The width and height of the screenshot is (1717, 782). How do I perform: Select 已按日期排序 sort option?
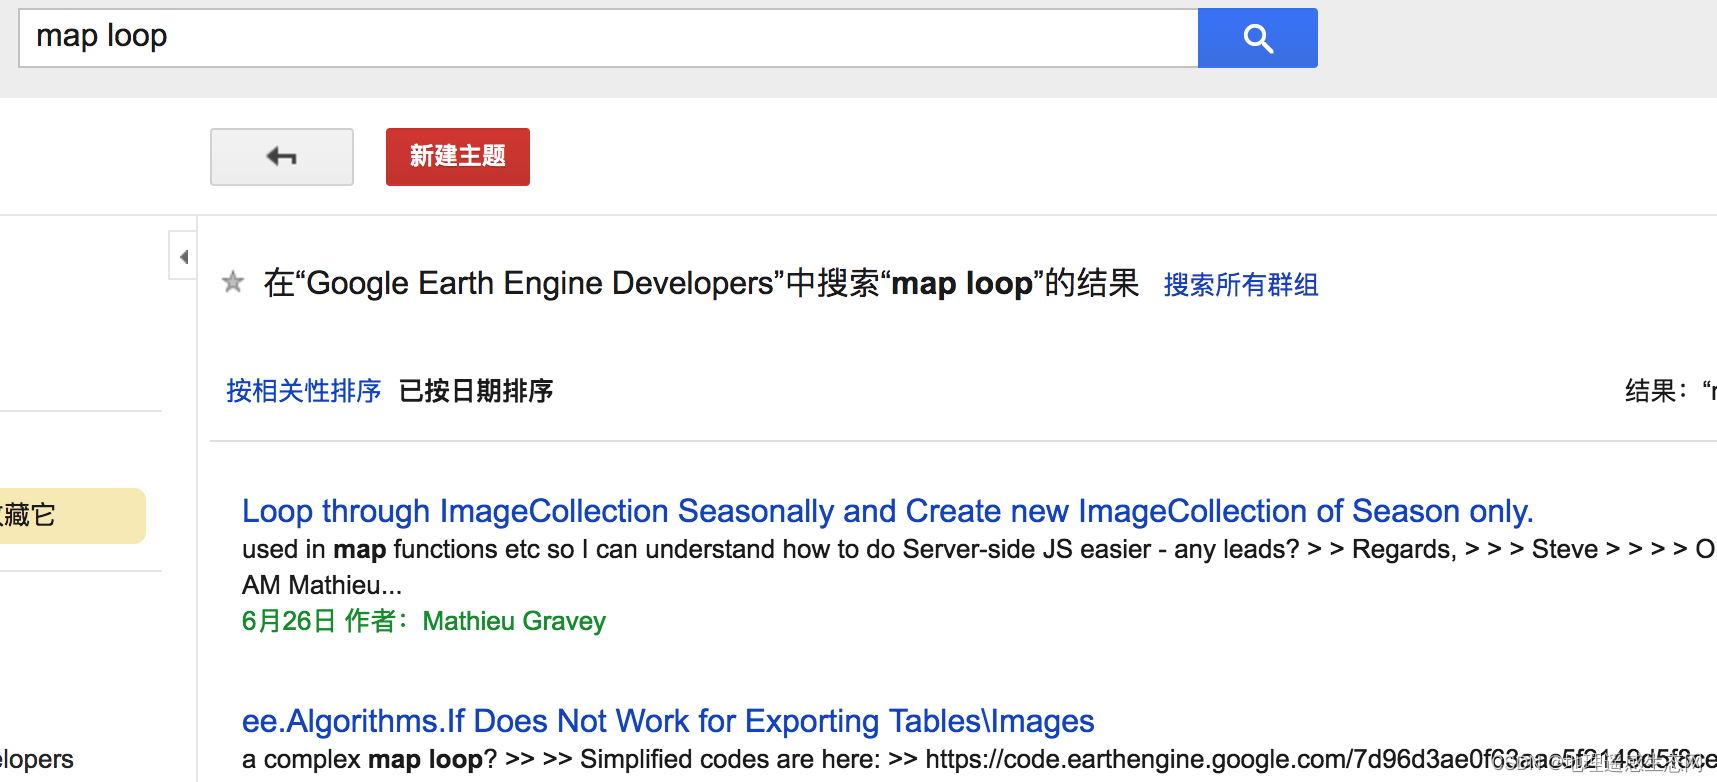click(x=476, y=391)
